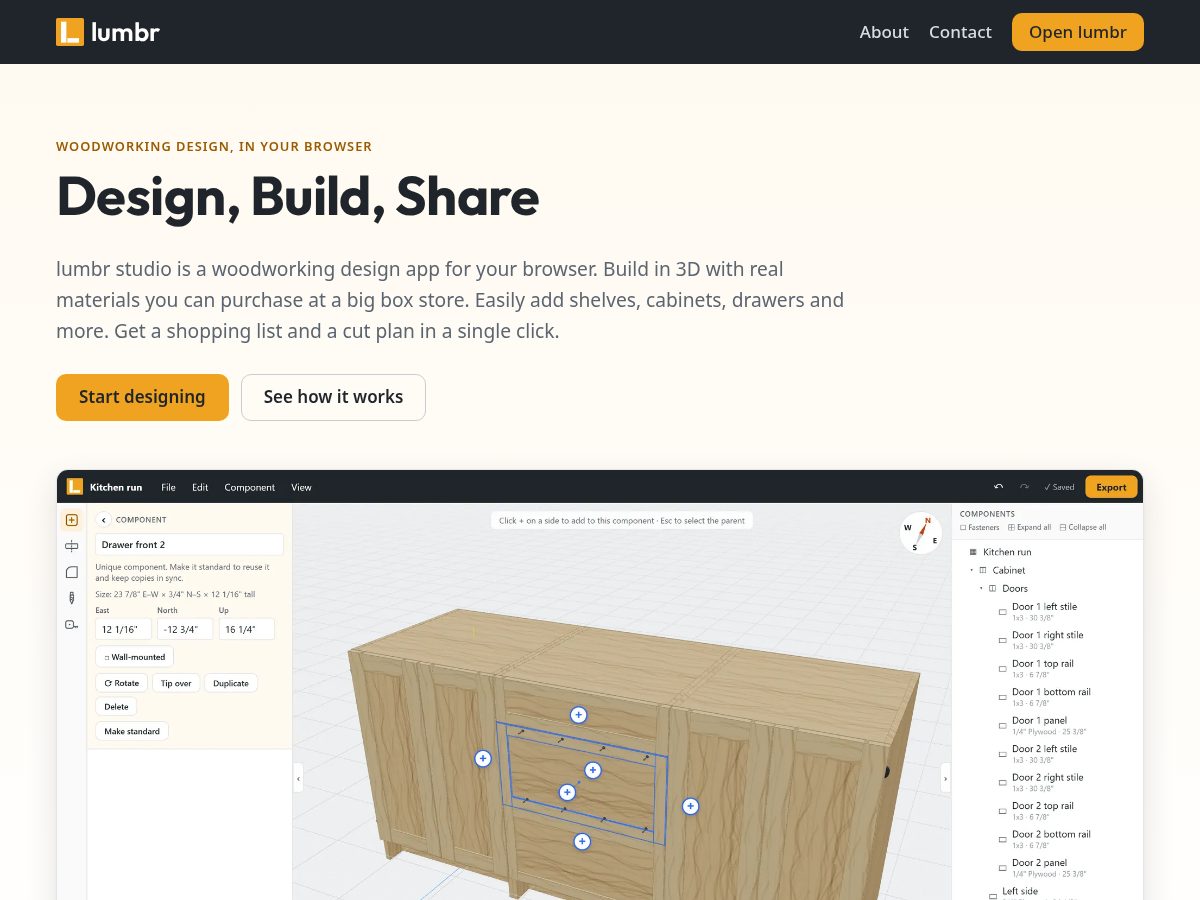Click the board icon beside Door 2 panel

tap(1003, 867)
